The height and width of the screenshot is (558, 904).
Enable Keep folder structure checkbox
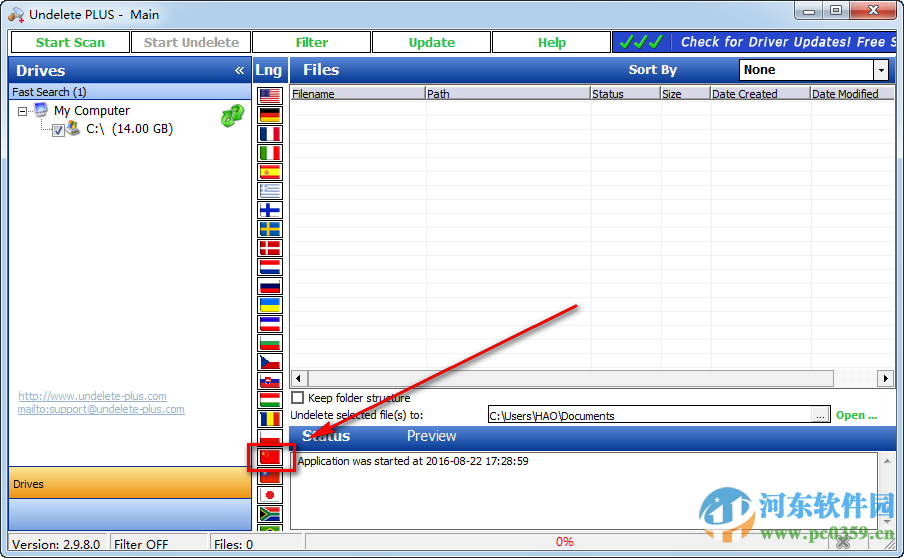(x=297, y=398)
